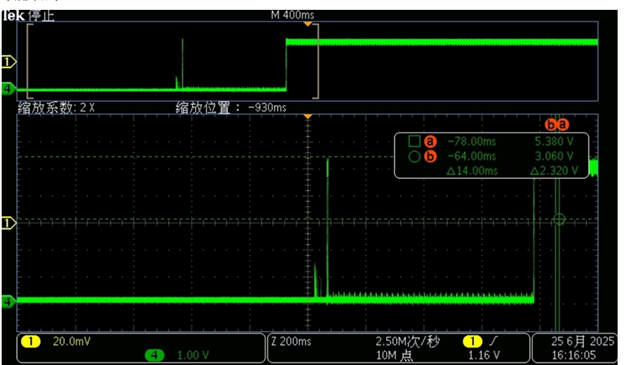Click the orange trigger position marker in overview window
This screenshot has height=365, width=640.
[308, 24]
